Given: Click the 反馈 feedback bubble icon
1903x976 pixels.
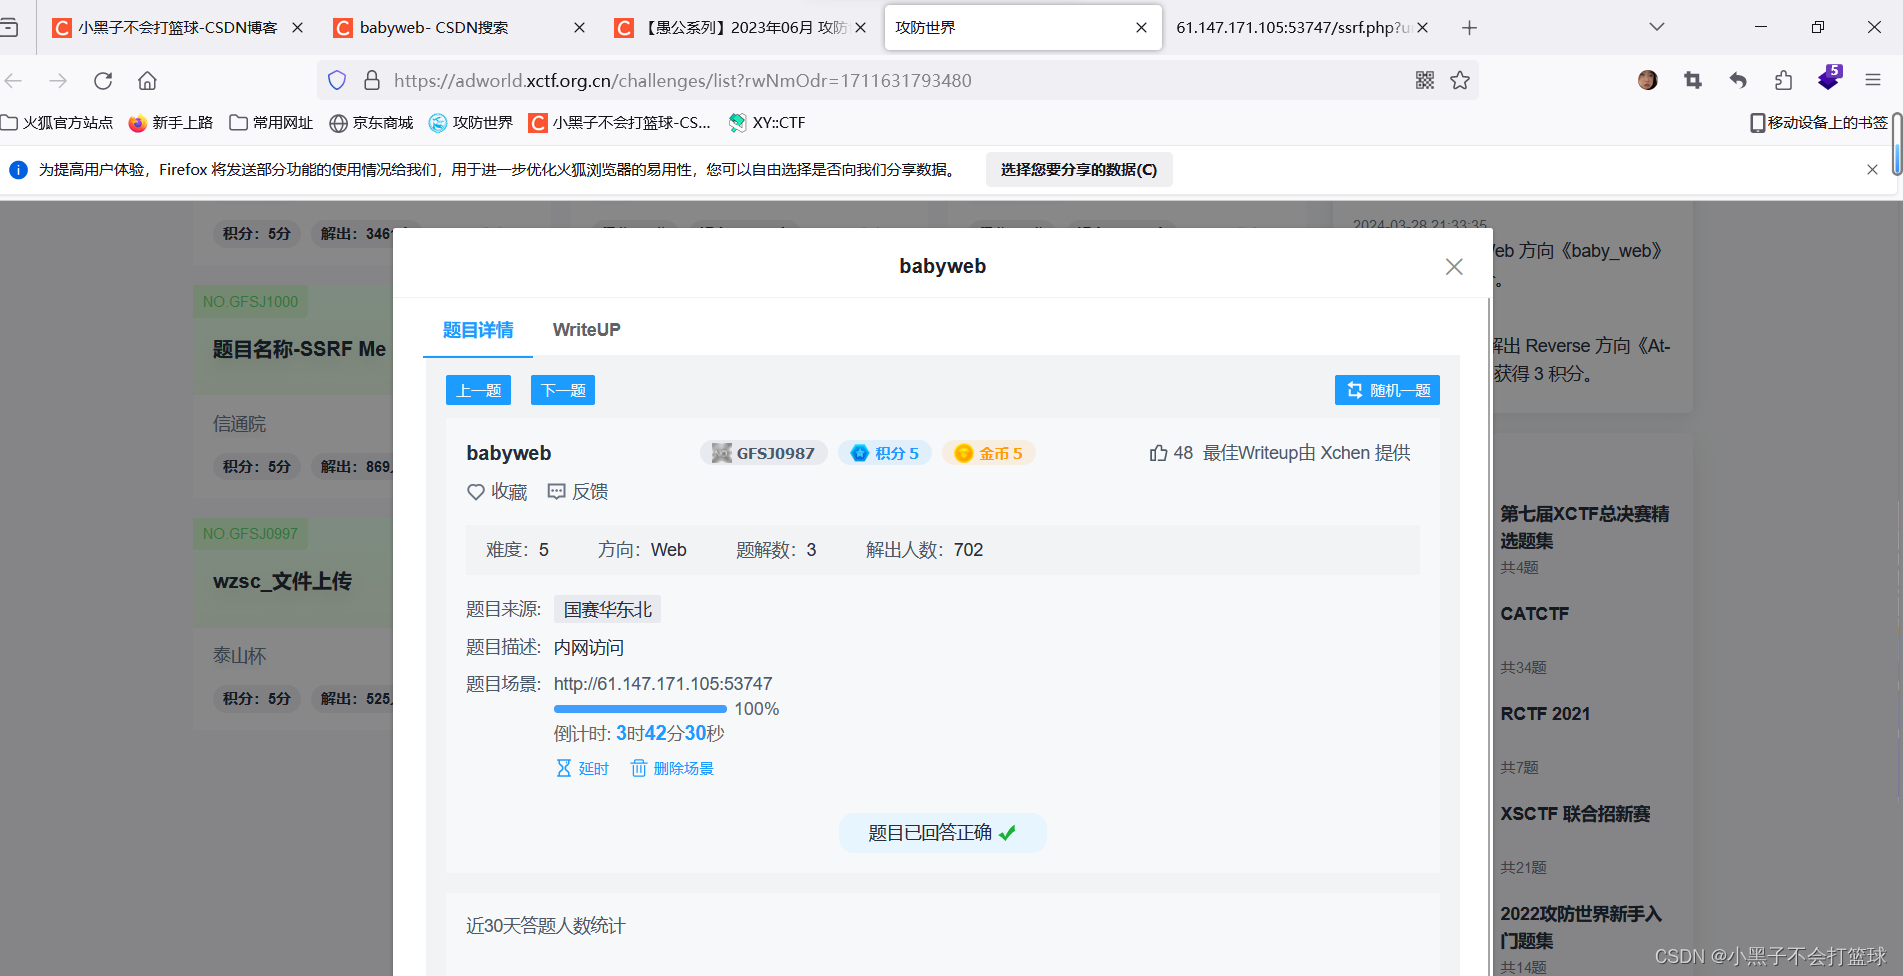Looking at the screenshot, I should [556, 491].
